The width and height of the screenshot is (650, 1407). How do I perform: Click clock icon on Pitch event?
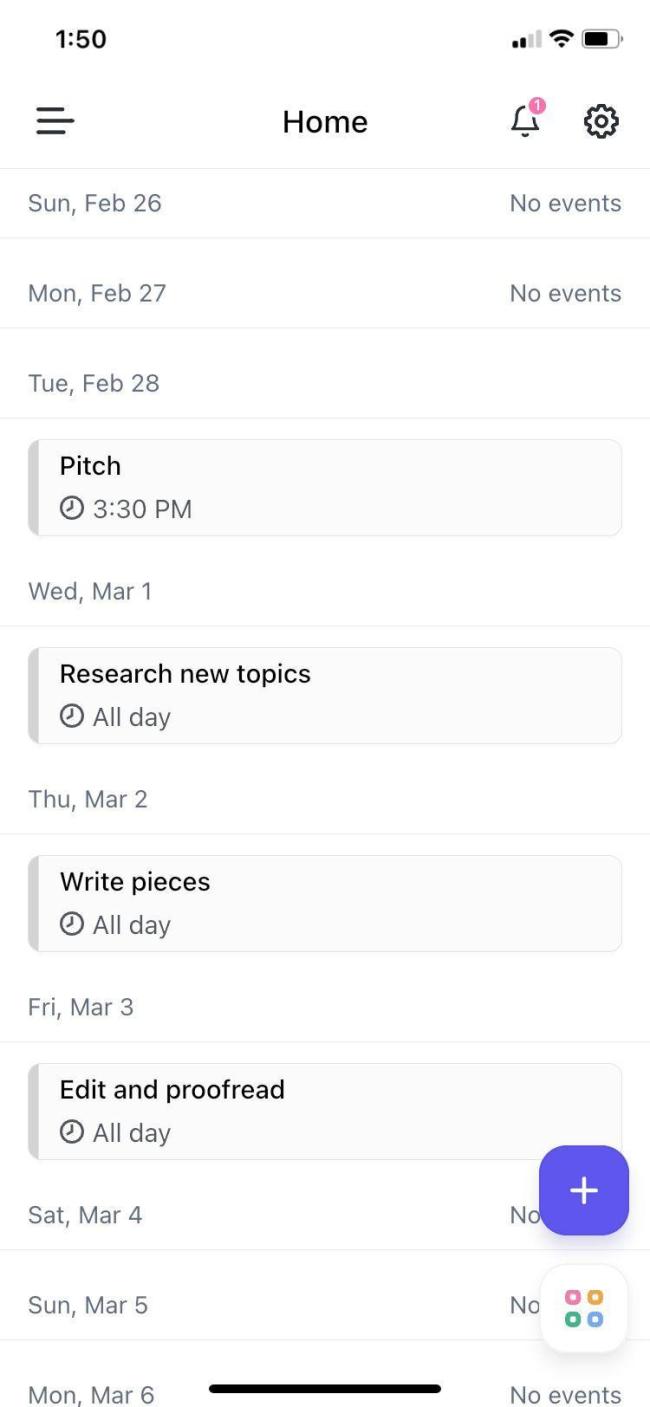pos(71,509)
